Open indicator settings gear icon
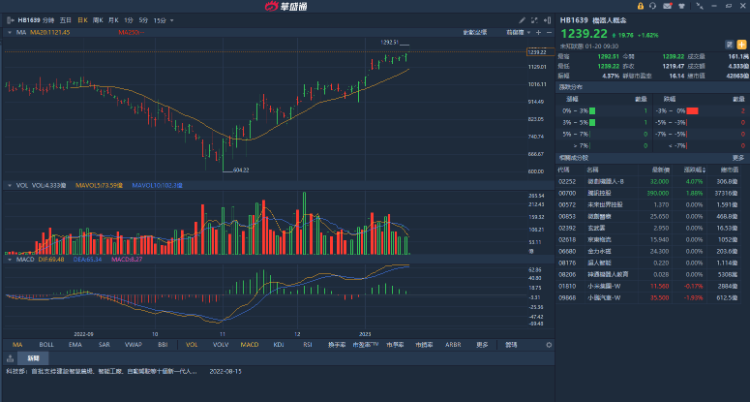750x402 pixels. [549, 344]
